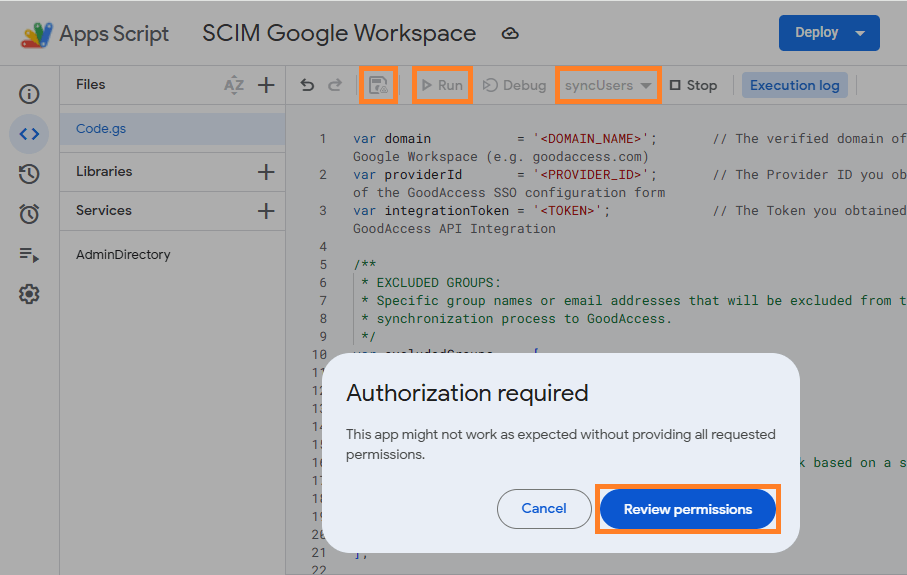The width and height of the screenshot is (907, 575).
Task: Open the Triggers alarm clock icon
Action: pos(29,214)
